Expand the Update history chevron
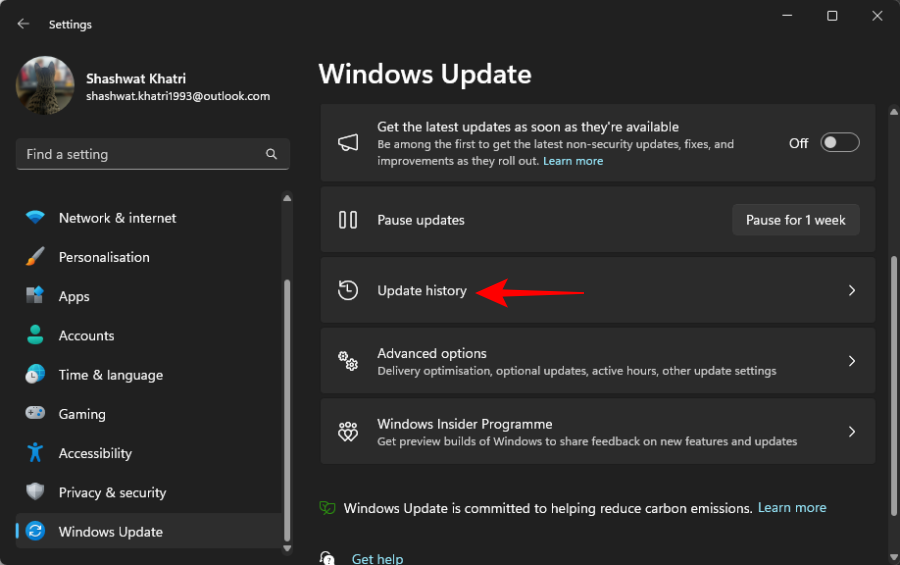Screen dimensions: 900x565 point(852,291)
